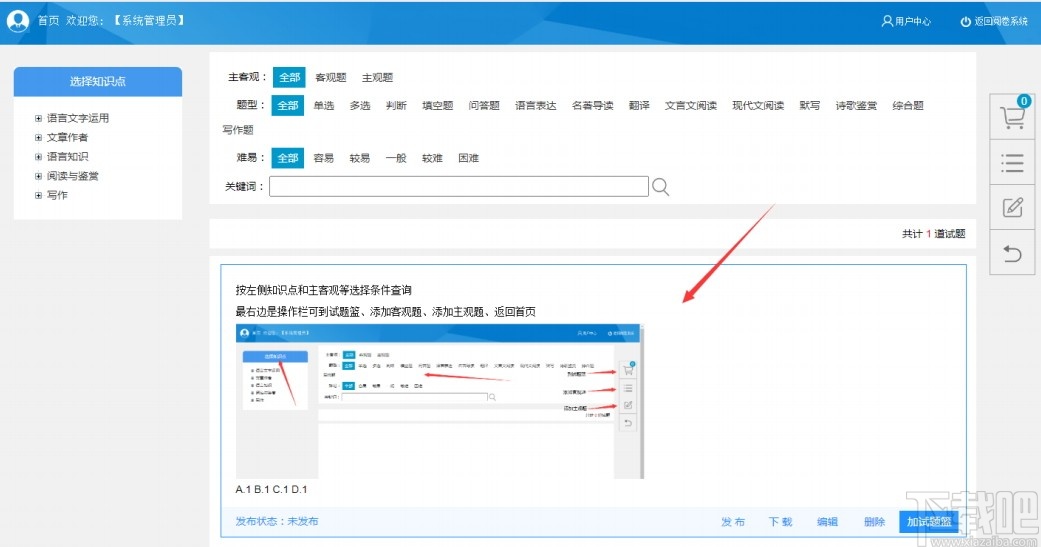The width and height of the screenshot is (1041, 547).
Task: Filter difficulty 容易
Action: coord(324,158)
